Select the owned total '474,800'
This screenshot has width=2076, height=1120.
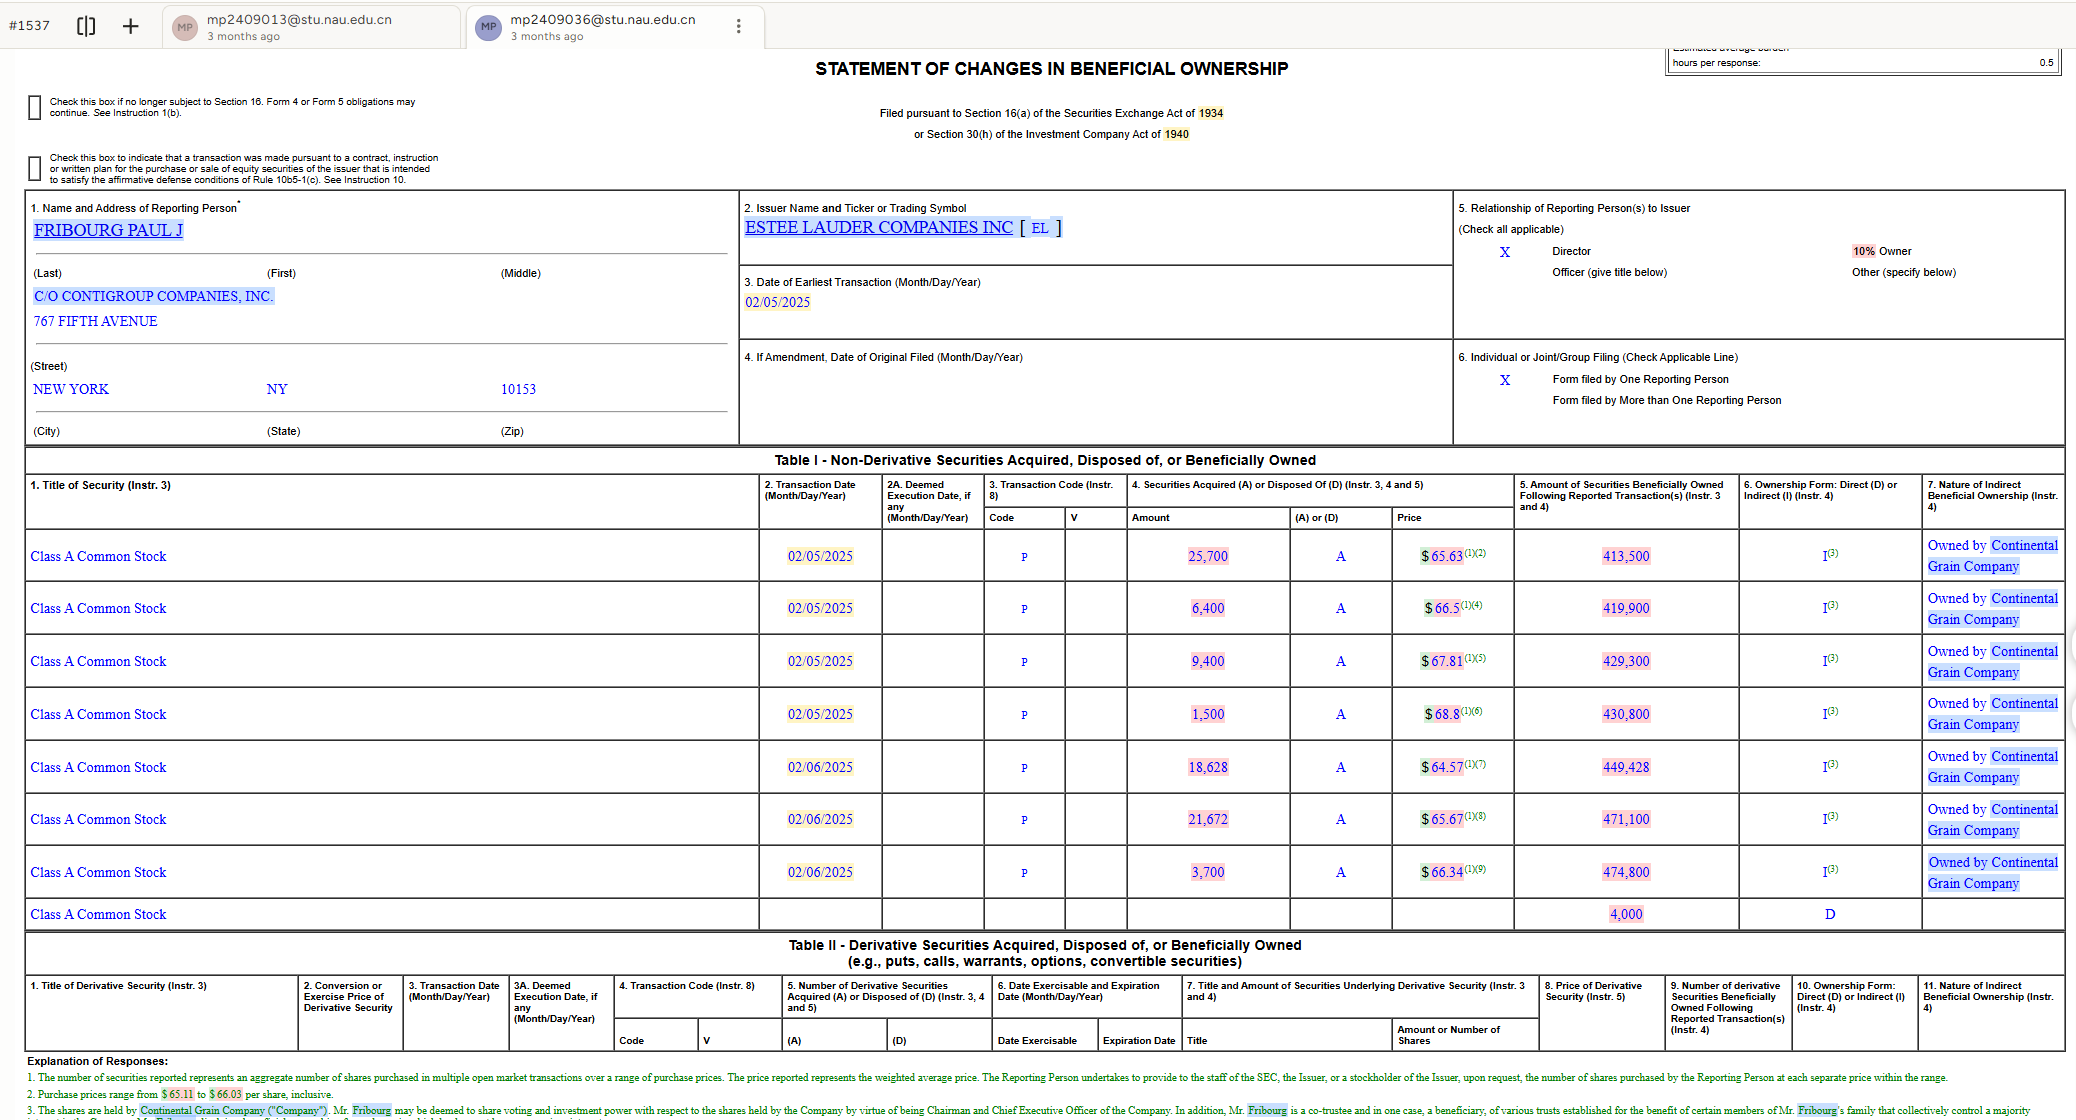1626,872
